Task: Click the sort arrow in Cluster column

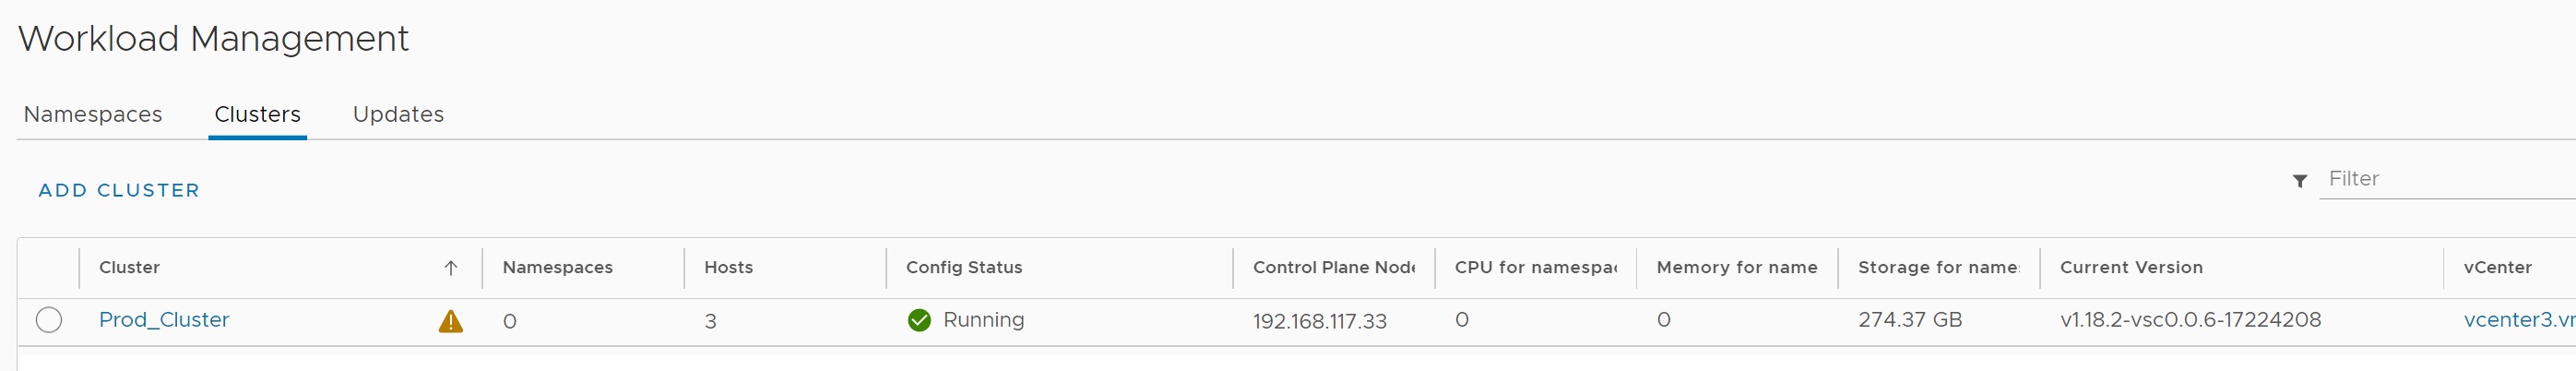Action: click(x=451, y=268)
